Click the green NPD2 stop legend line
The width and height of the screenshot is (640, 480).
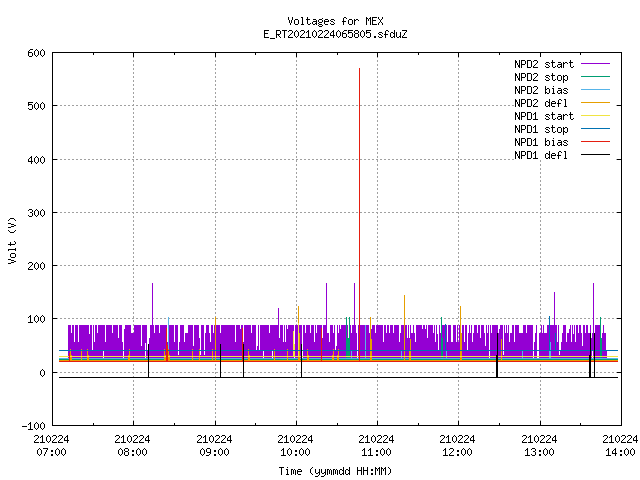[596, 77]
